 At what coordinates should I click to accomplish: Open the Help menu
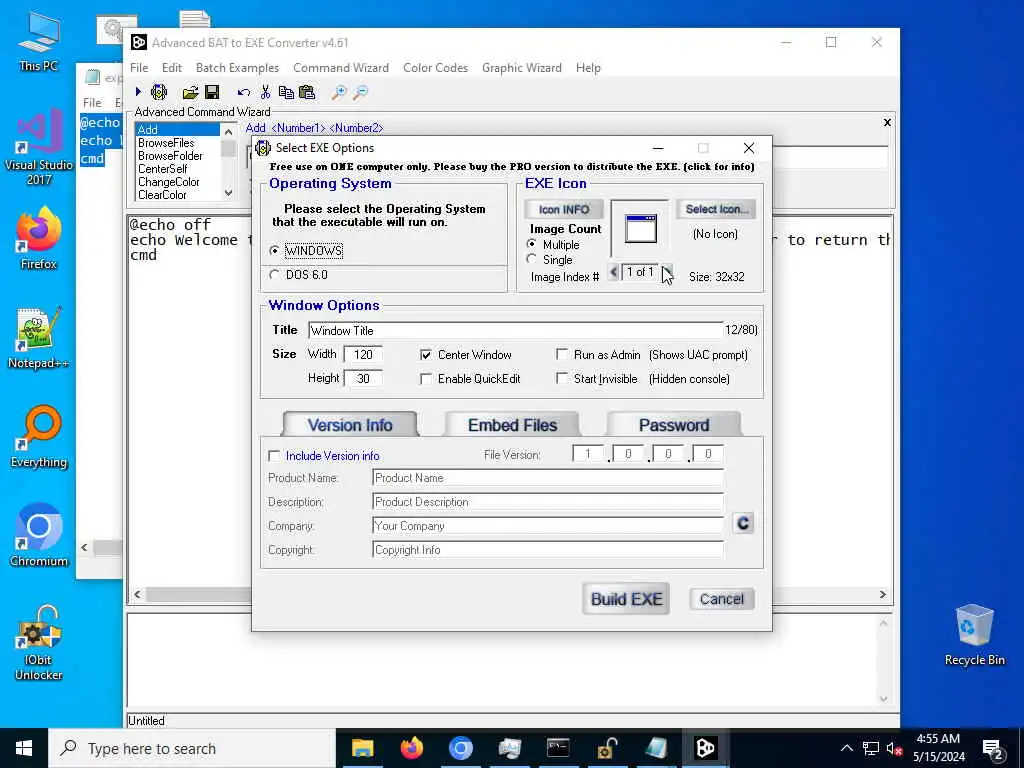coord(588,68)
